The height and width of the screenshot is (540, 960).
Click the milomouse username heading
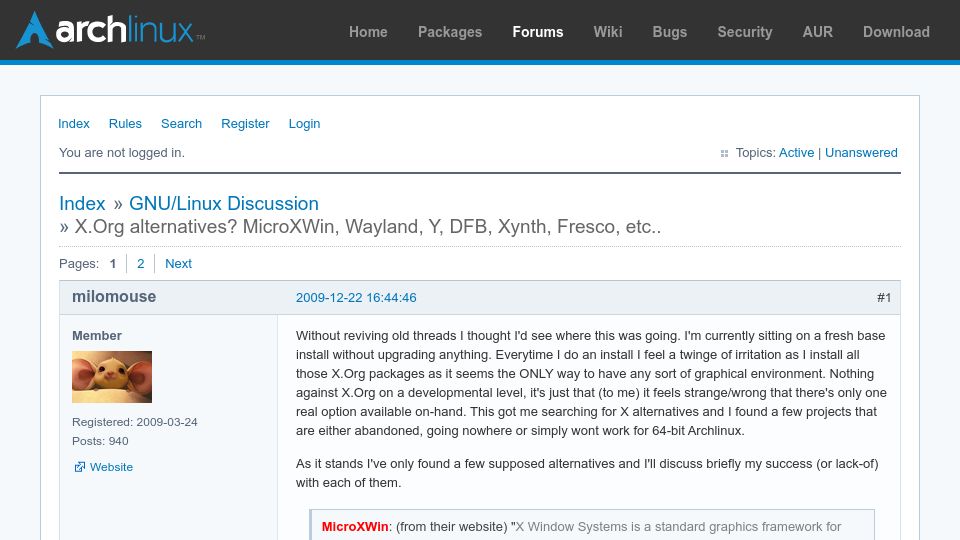pyautogui.click(x=114, y=297)
